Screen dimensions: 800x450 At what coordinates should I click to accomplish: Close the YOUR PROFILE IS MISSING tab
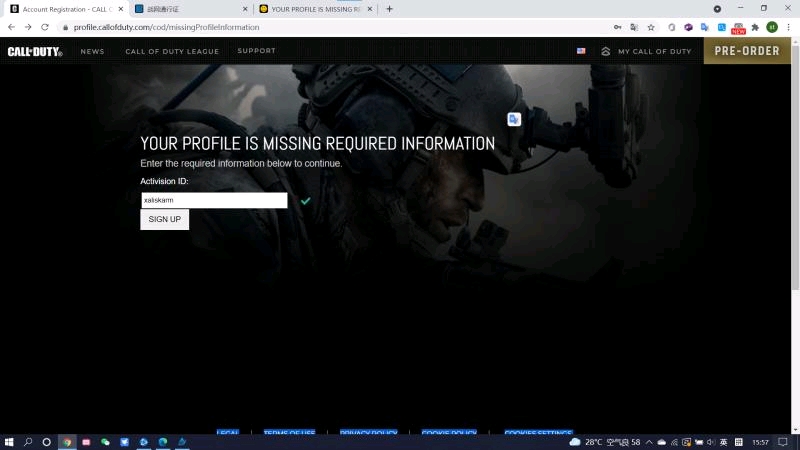click(x=370, y=9)
